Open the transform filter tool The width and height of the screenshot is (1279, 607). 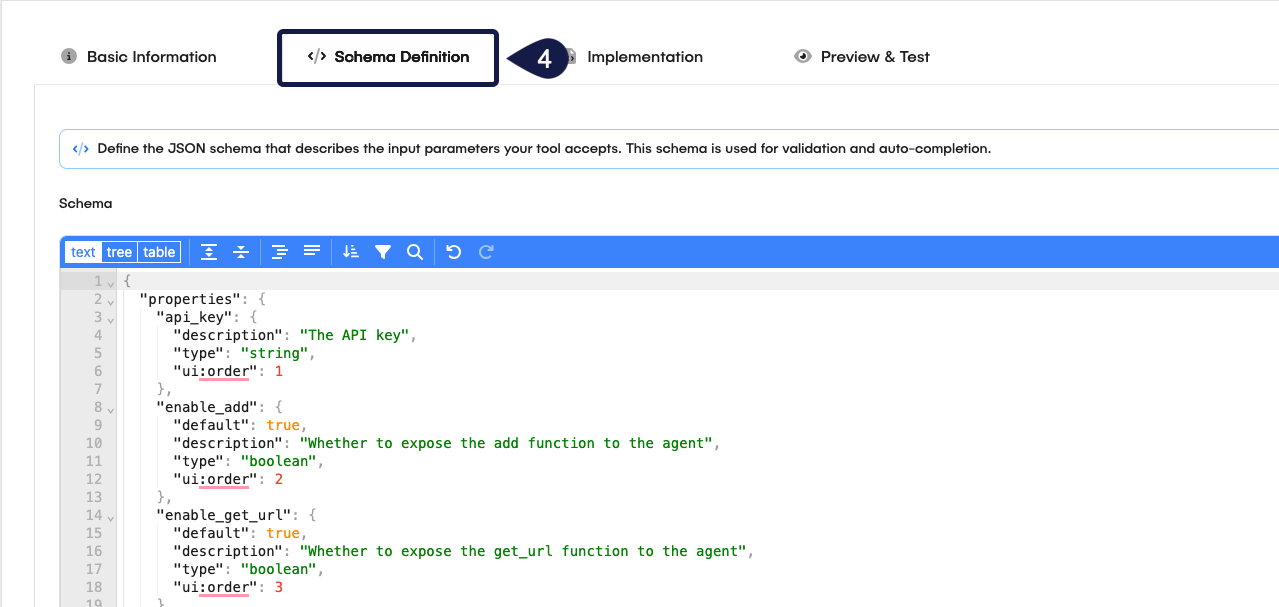point(383,251)
